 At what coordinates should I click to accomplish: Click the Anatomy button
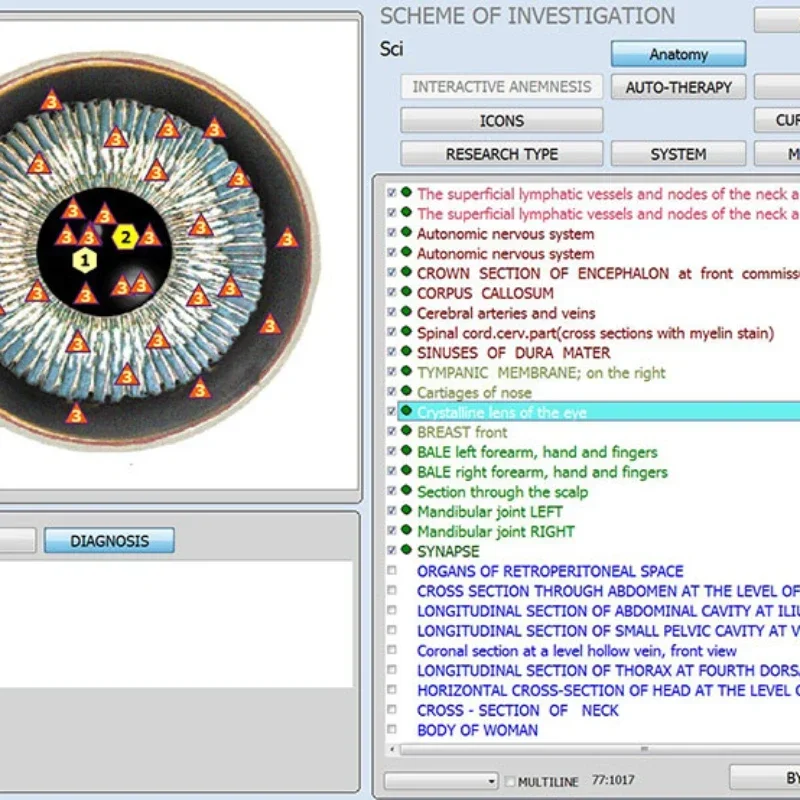[678, 54]
